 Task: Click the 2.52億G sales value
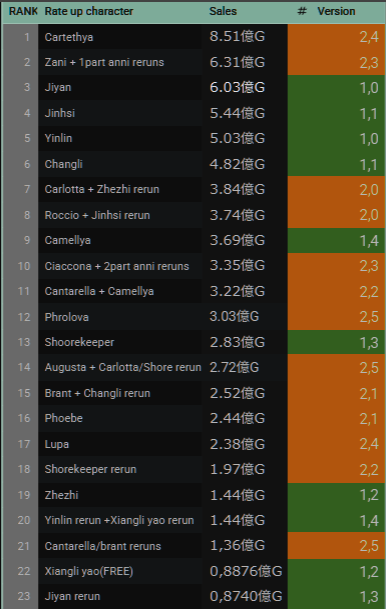[x=237, y=393]
